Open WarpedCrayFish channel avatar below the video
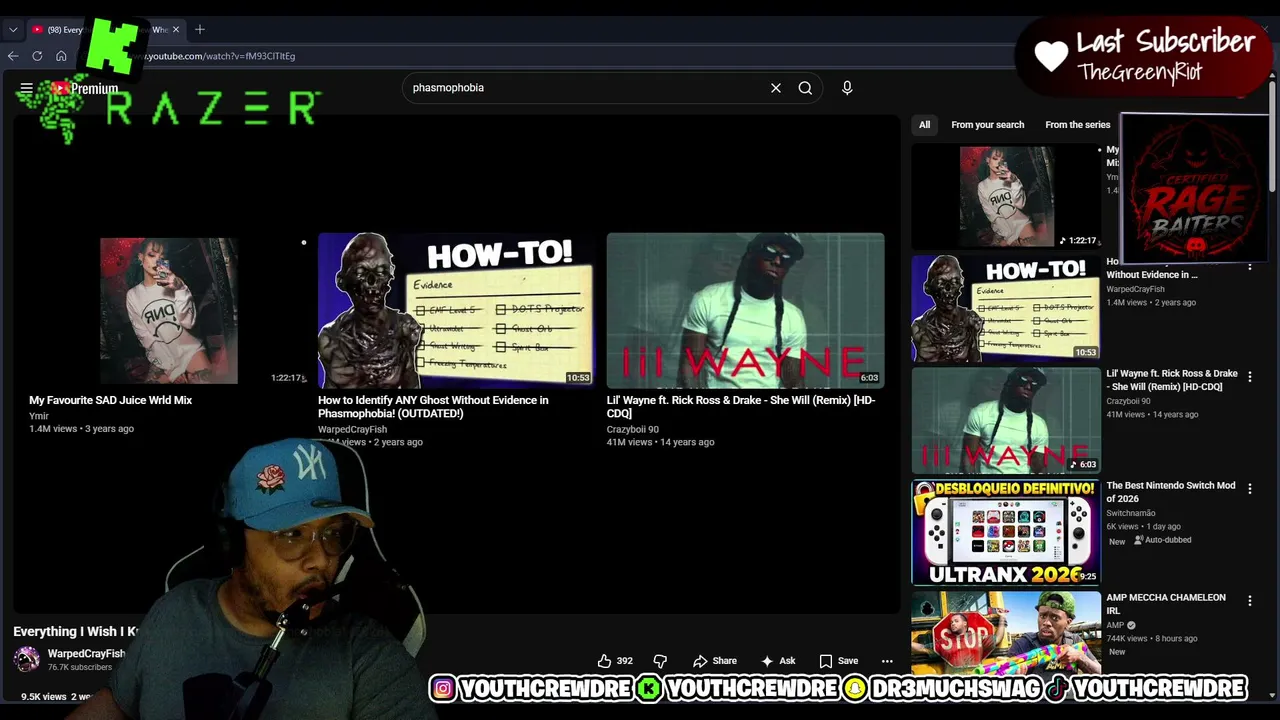The image size is (1280, 720). [x=27, y=659]
